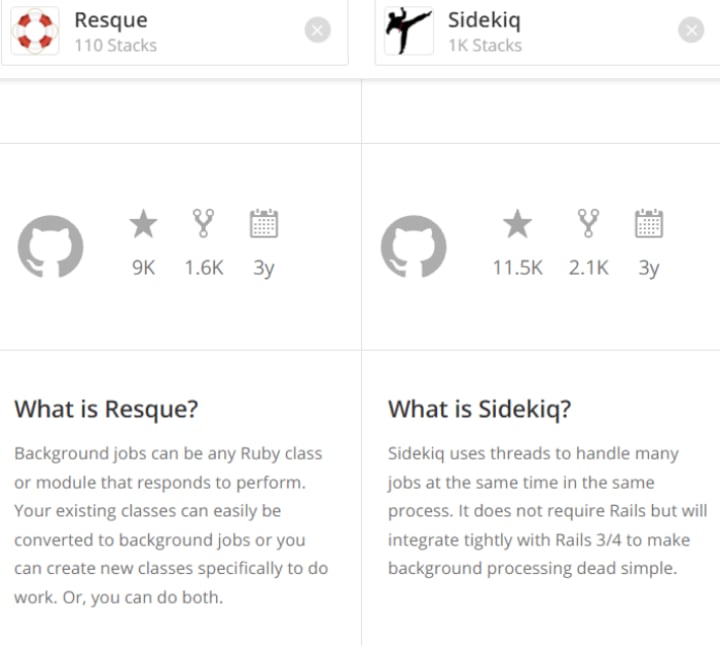Remove Sidekiq from comparison
The width and height of the screenshot is (720, 646).
click(691, 30)
